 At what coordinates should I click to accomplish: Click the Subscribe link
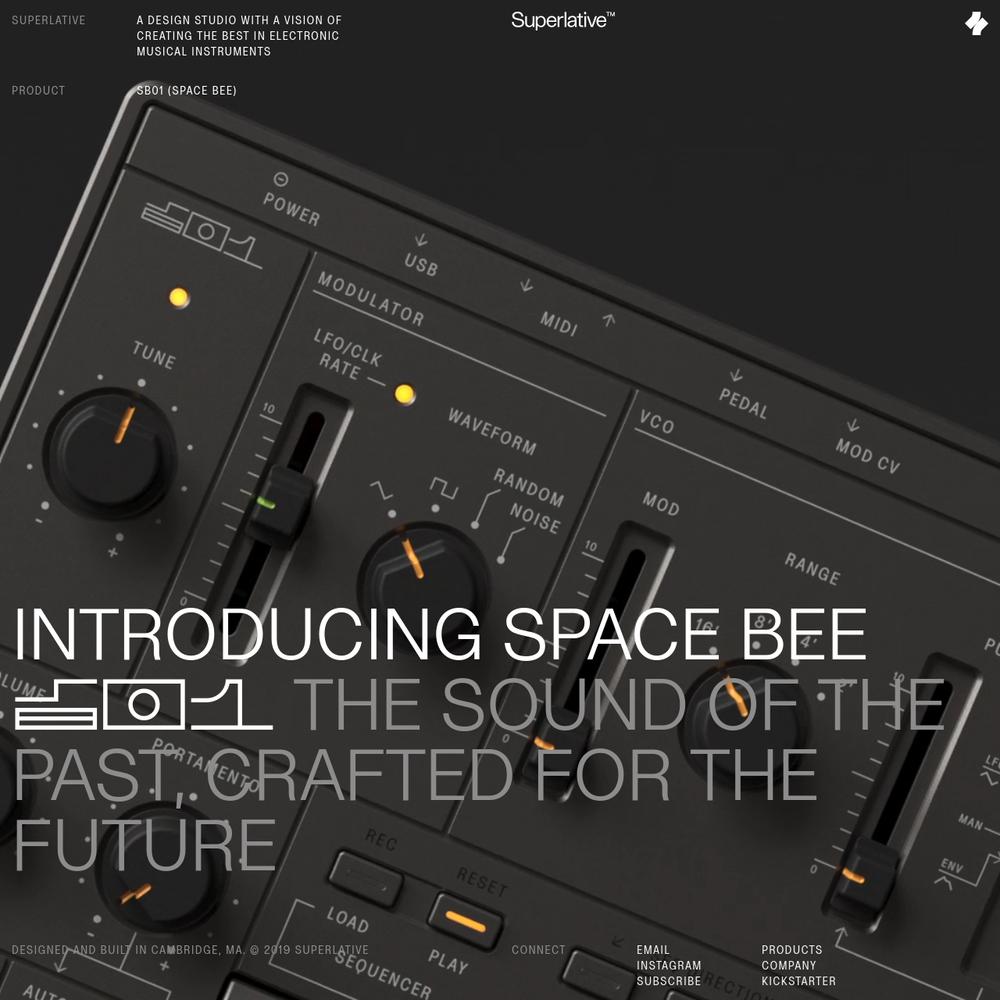click(x=668, y=981)
